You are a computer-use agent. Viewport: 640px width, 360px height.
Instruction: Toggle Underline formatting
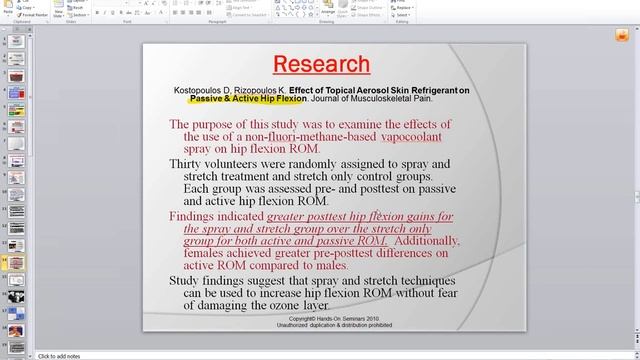113,13
